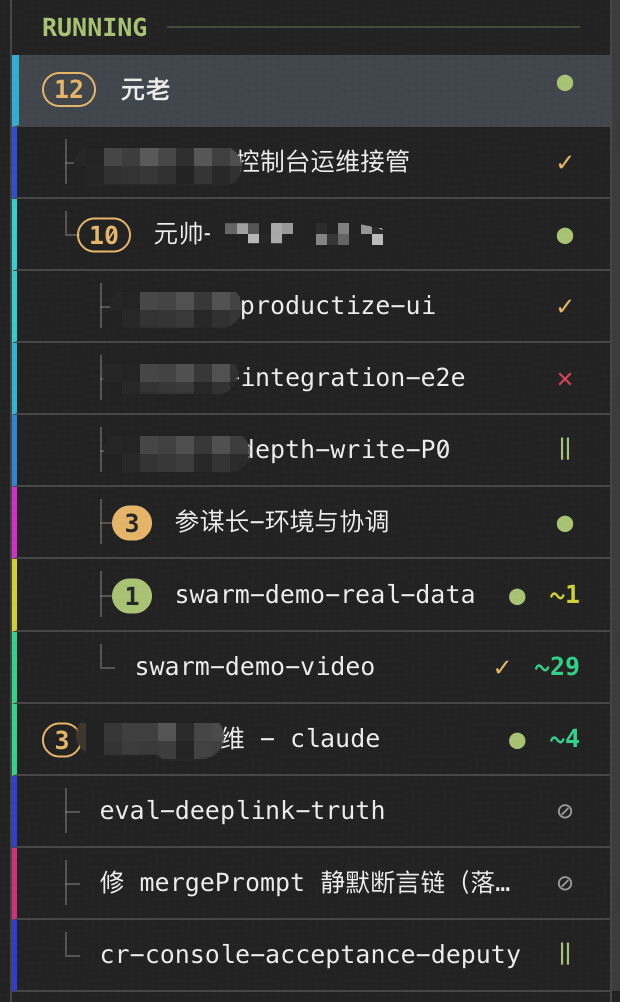The image size is (620, 1002).
Task: Click the ~1 change count on swarm-demo-real-data
Action: coord(564,595)
